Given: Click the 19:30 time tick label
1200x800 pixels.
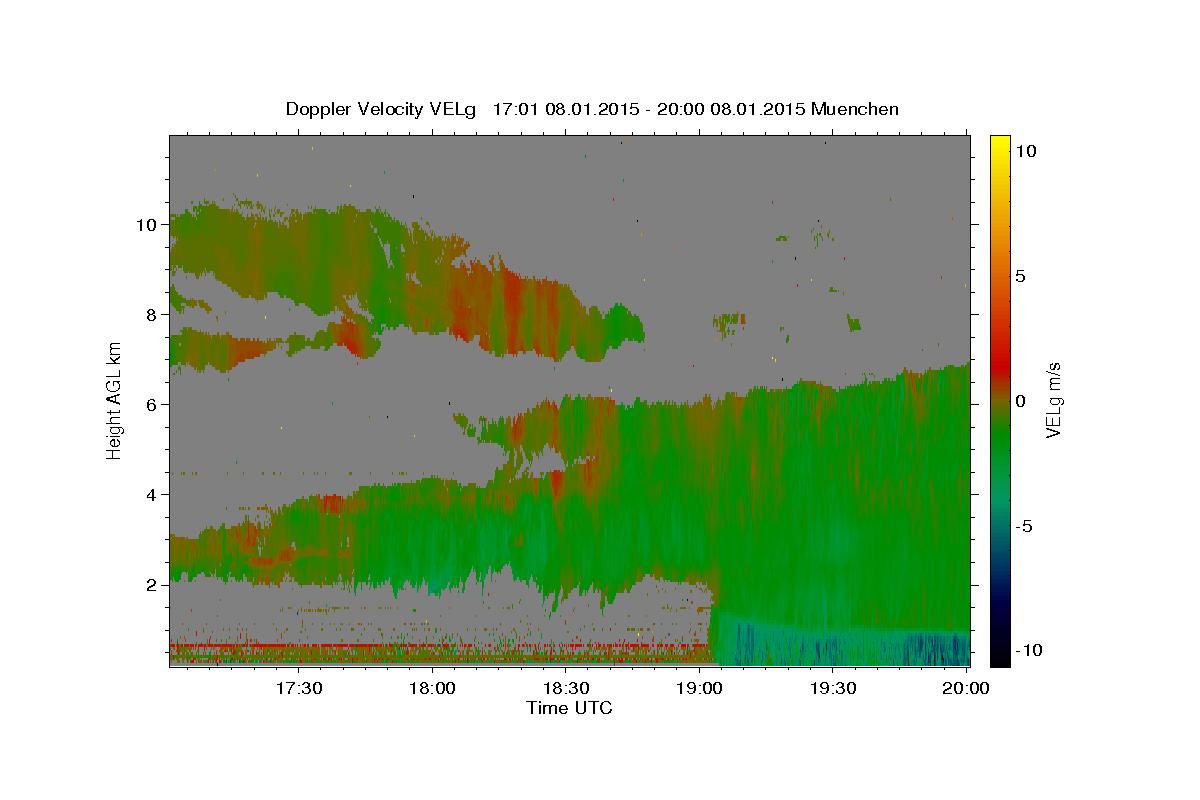Looking at the screenshot, I should (832, 688).
